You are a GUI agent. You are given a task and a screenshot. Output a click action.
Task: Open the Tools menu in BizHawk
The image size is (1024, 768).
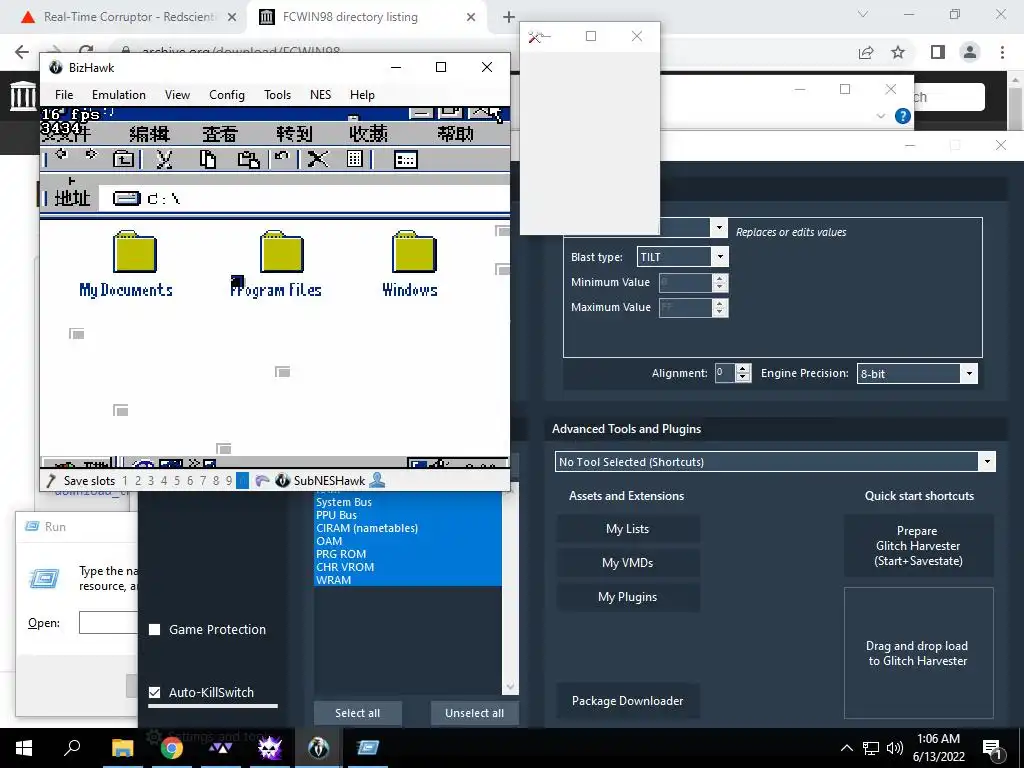tap(277, 95)
